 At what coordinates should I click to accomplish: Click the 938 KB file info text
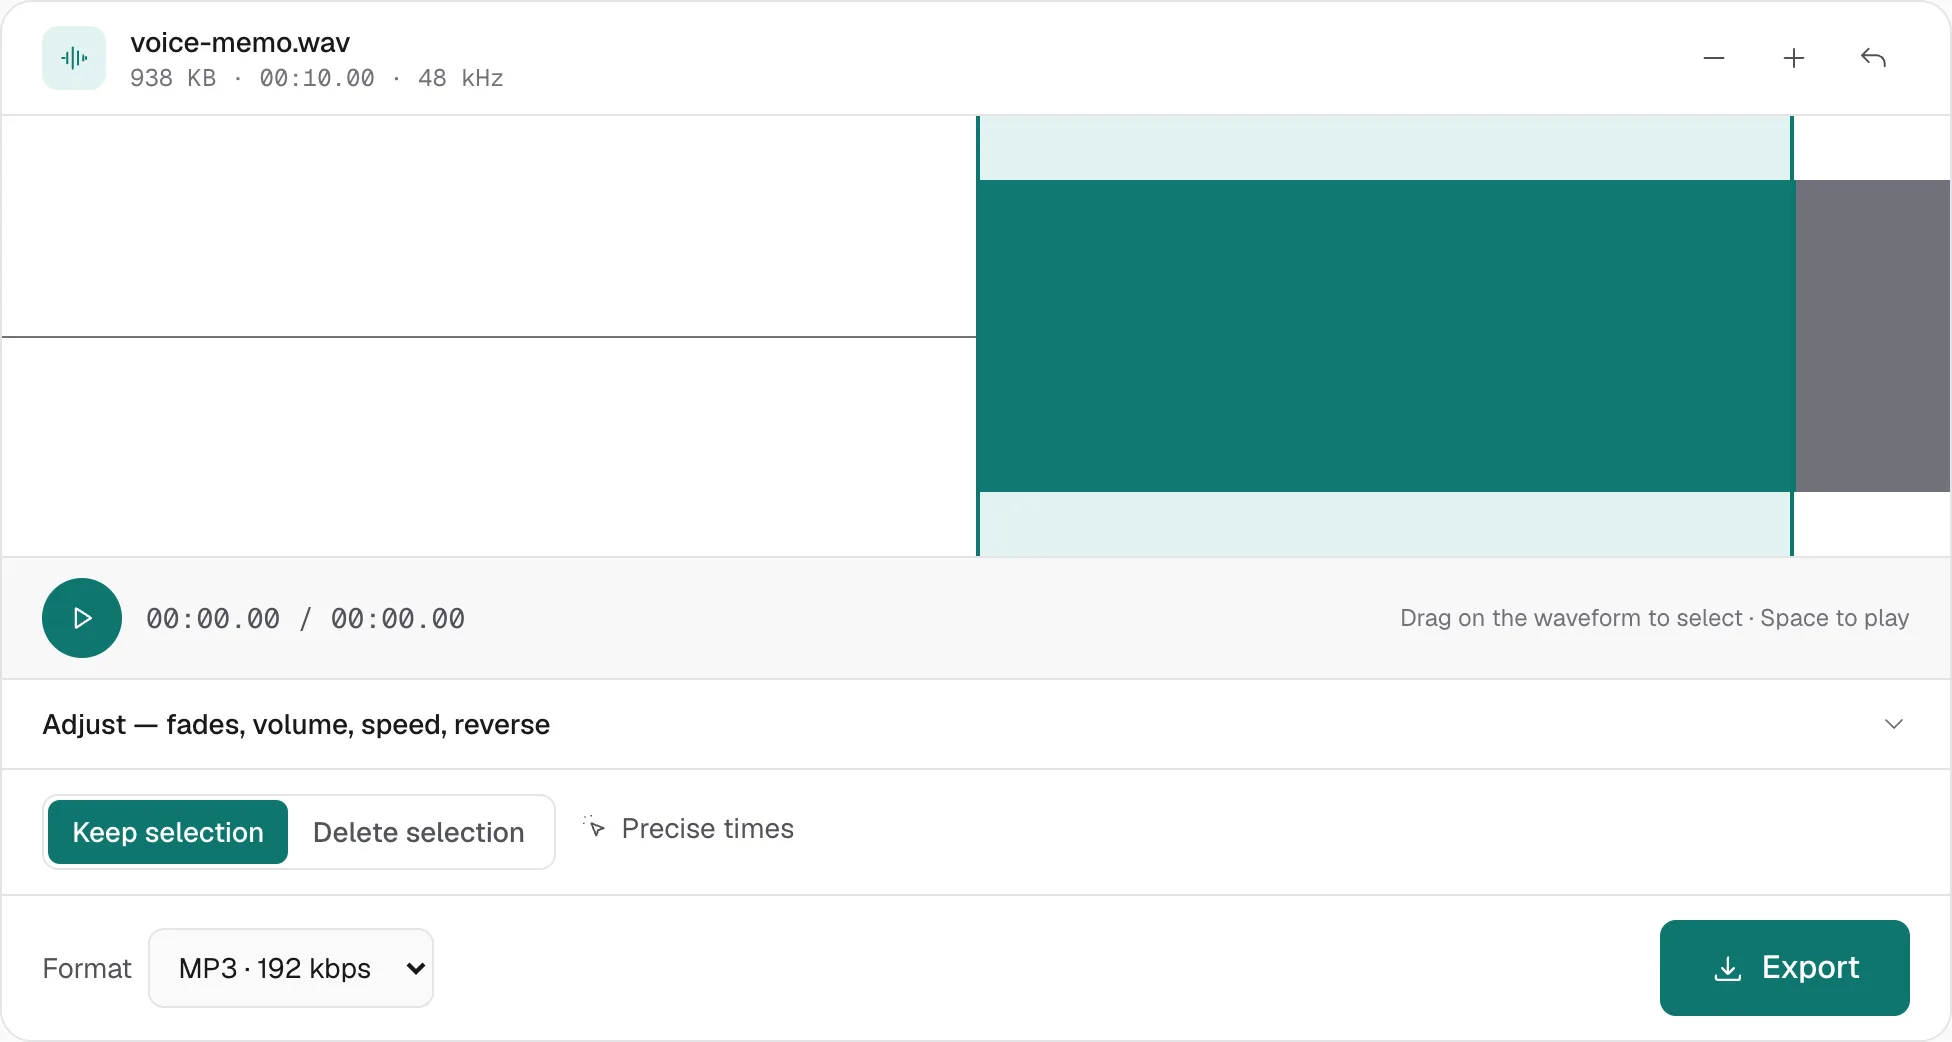pos(316,78)
